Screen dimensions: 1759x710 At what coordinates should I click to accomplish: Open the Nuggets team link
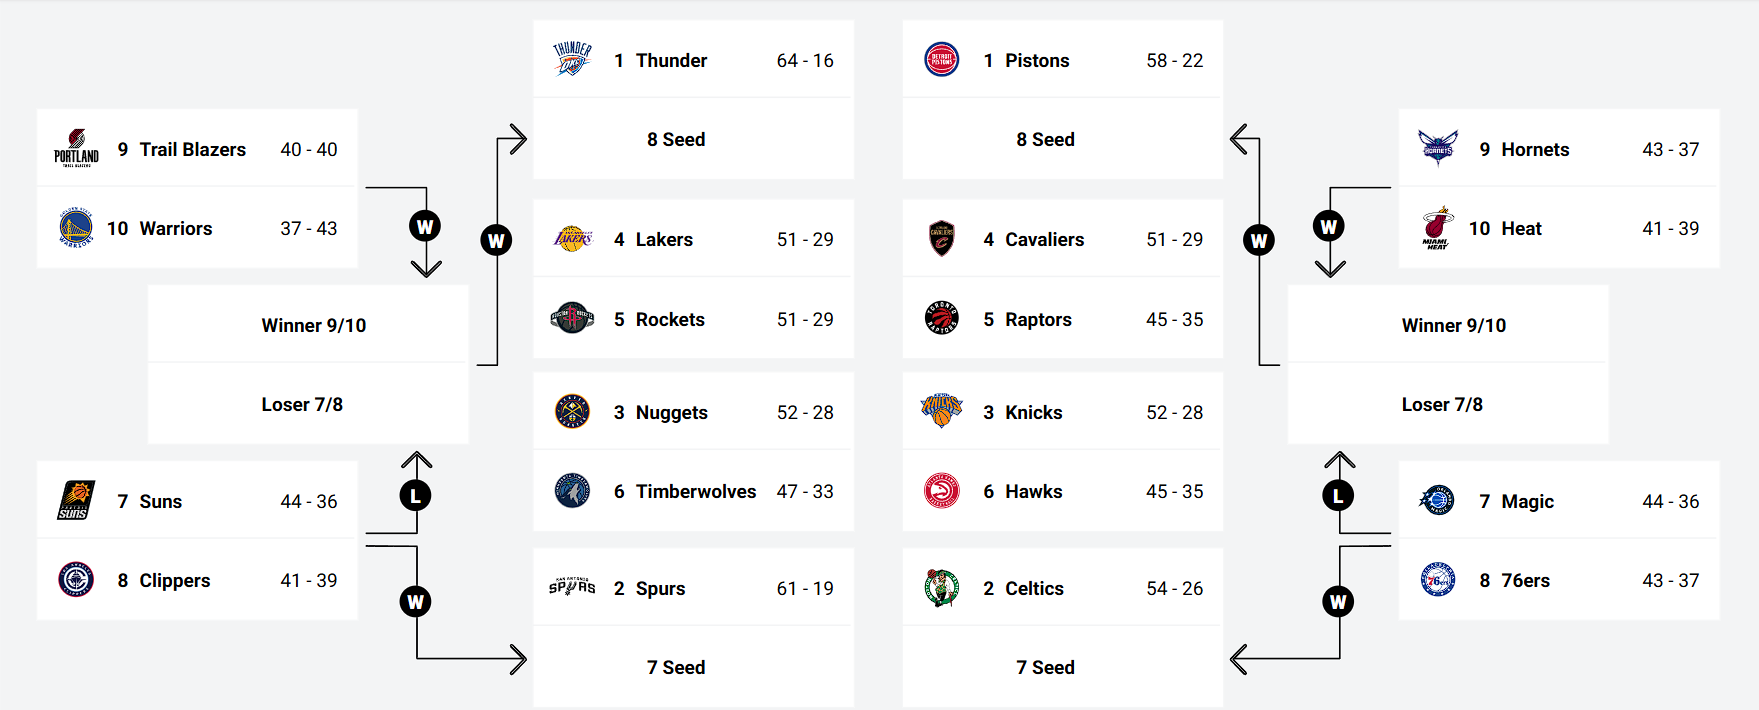[671, 412]
